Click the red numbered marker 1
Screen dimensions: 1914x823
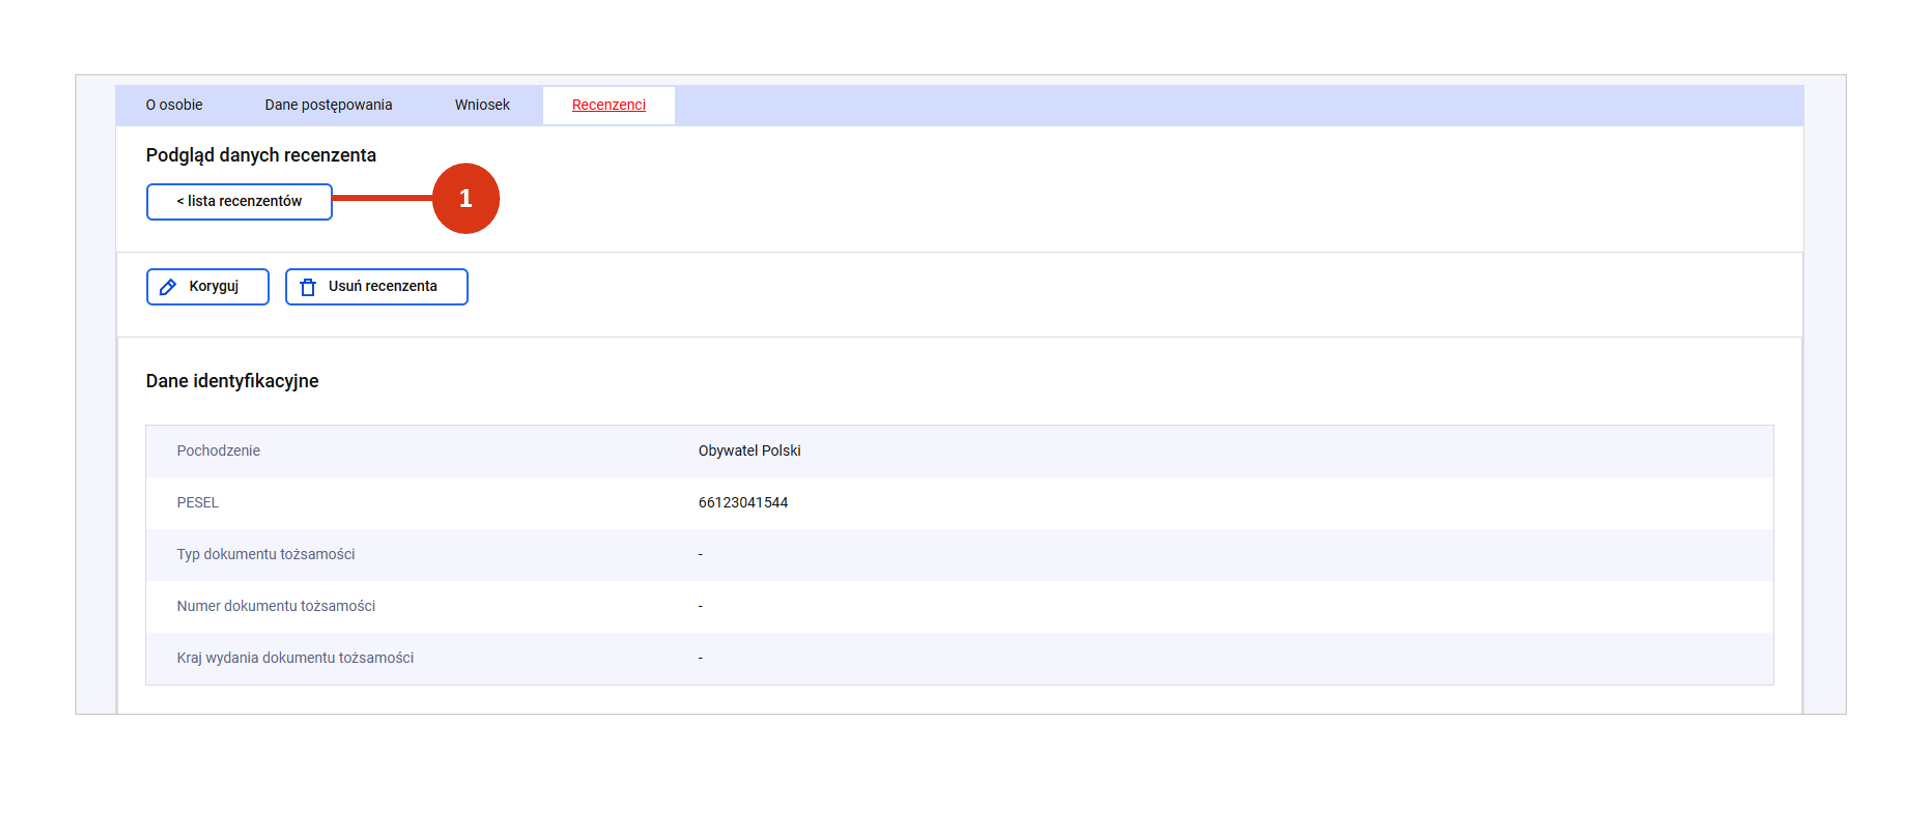(465, 199)
